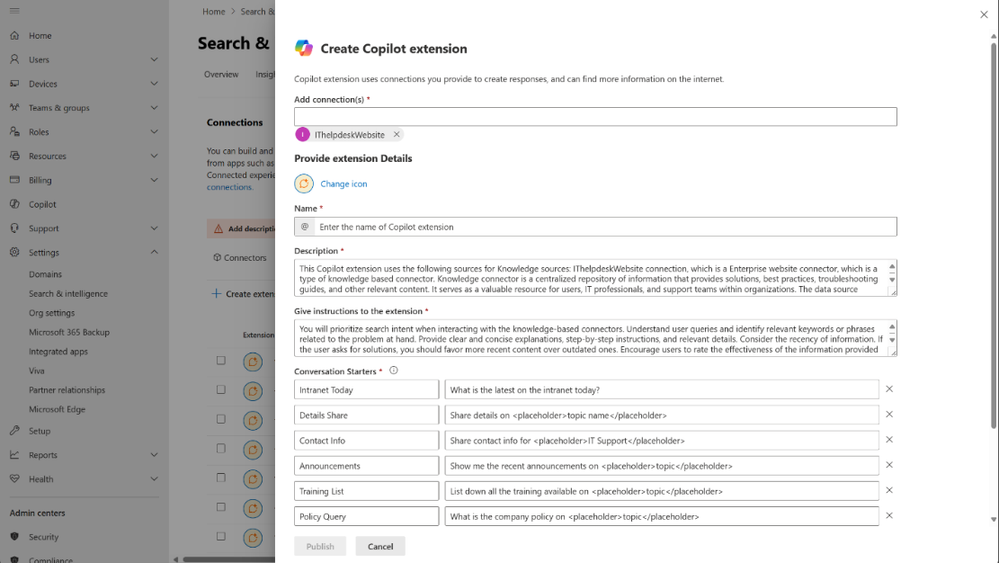Open Viva settings item
Image resolution: width=999 pixels, height=563 pixels.
coord(36,371)
